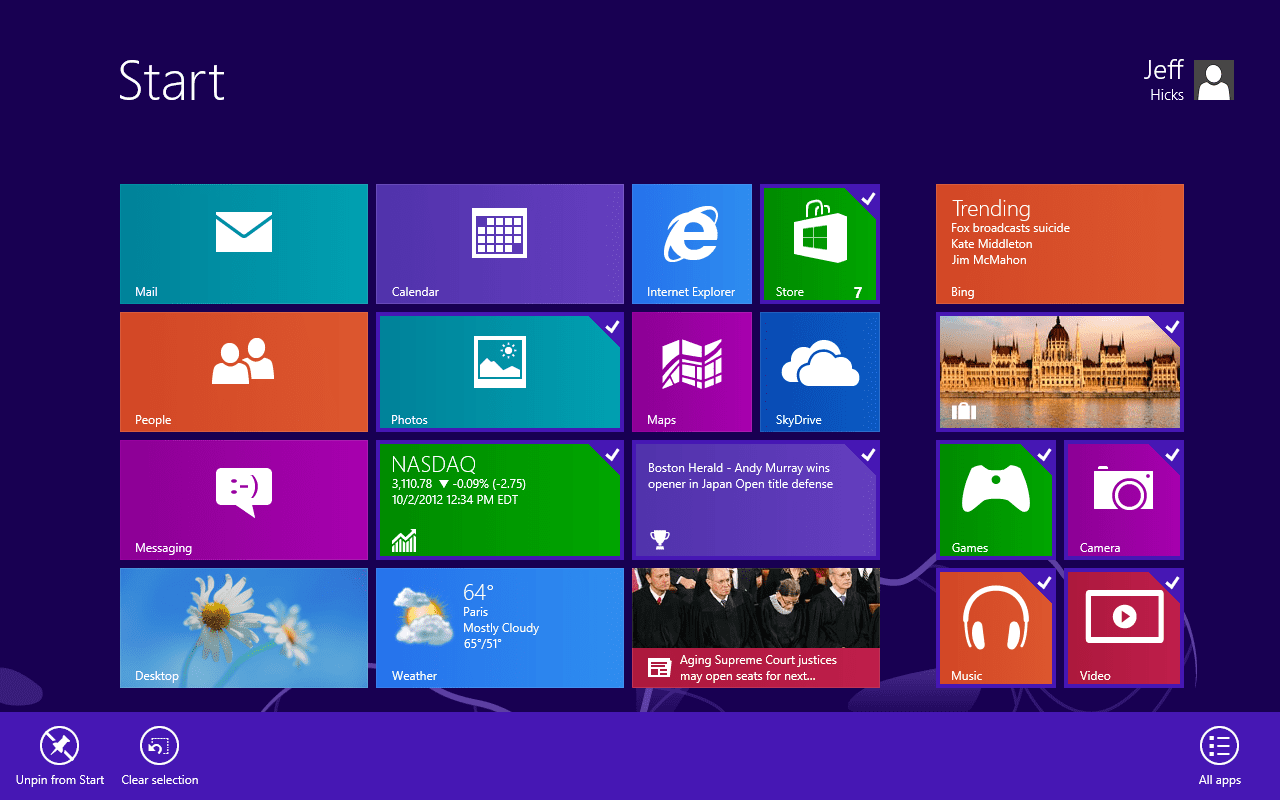The height and width of the screenshot is (800, 1280).
Task: Click the Clear selection icon
Action: [159, 746]
